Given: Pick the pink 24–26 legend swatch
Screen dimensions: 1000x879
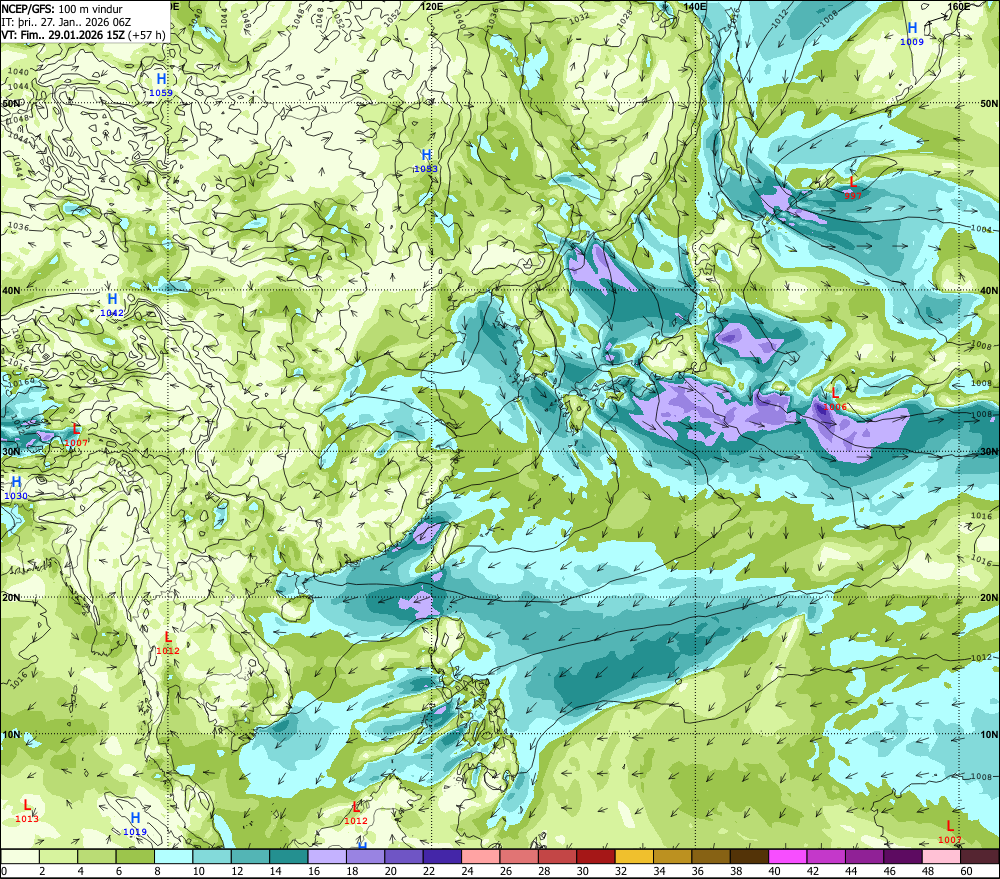Looking at the screenshot, I should [x=481, y=856].
